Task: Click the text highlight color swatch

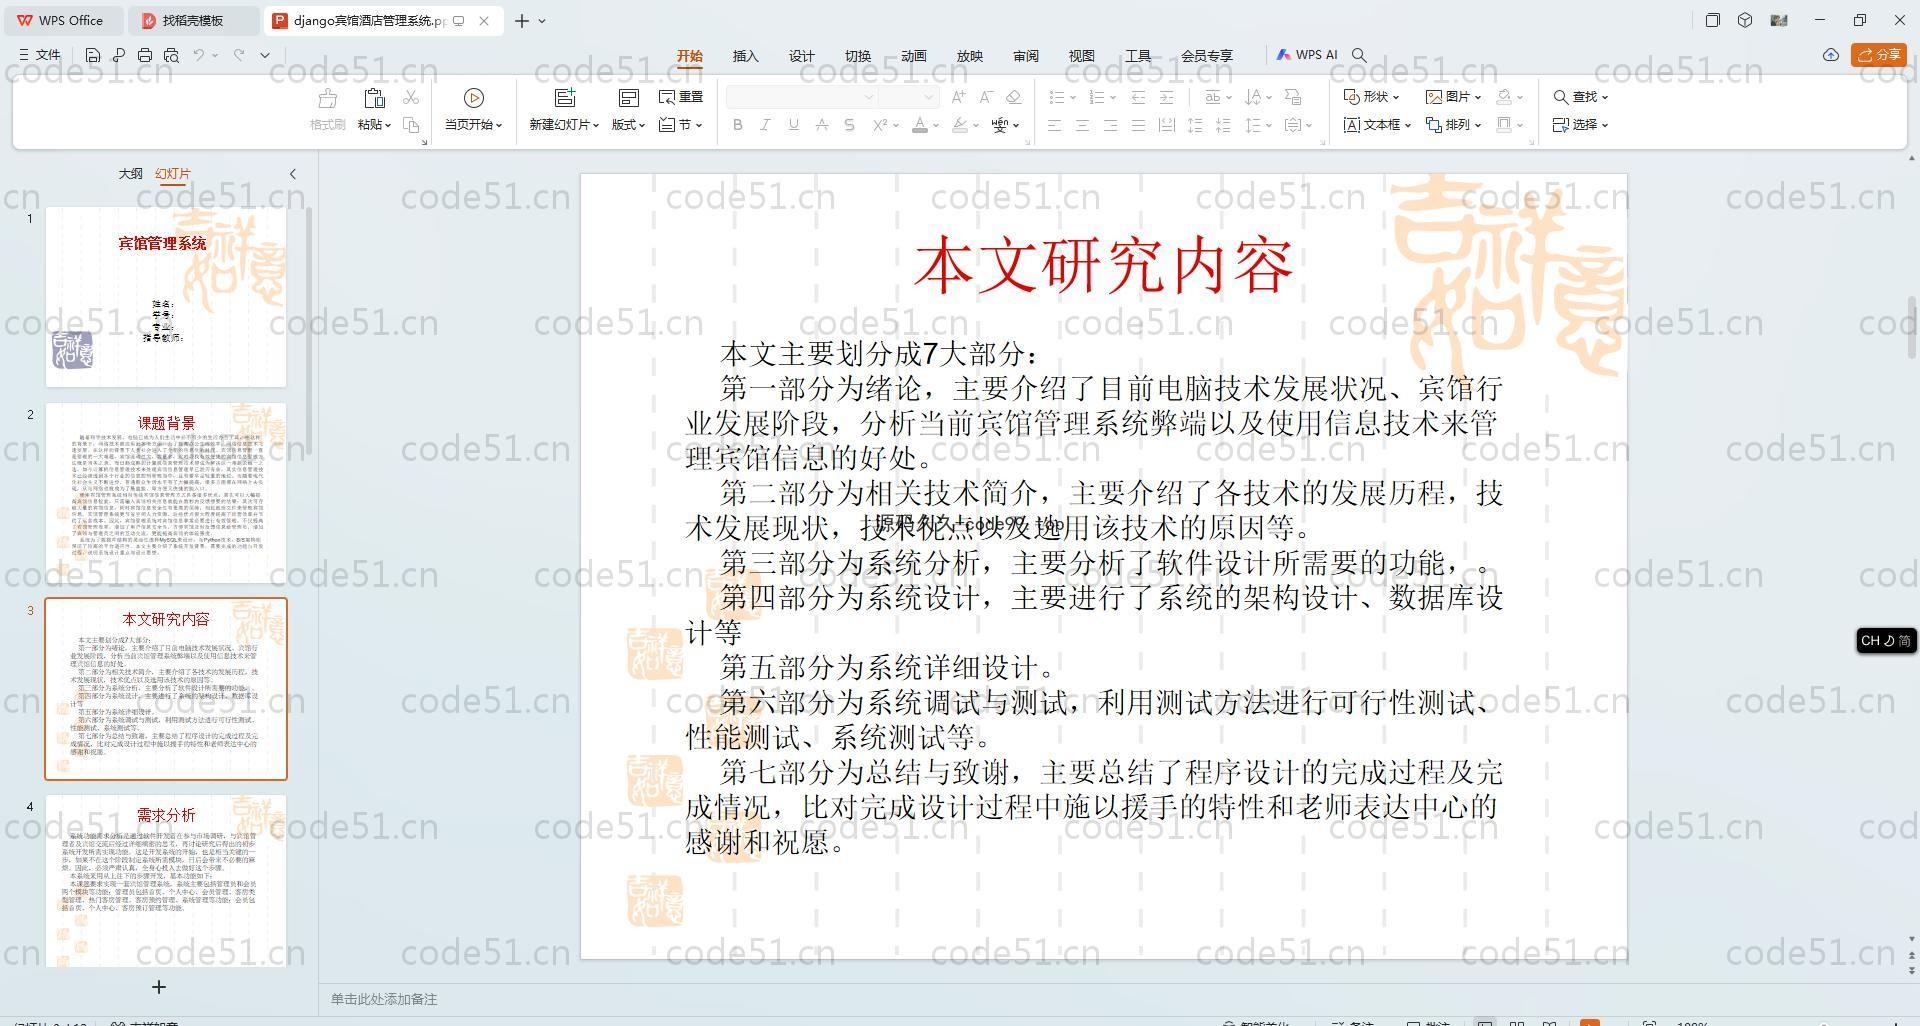Action: click(960, 125)
